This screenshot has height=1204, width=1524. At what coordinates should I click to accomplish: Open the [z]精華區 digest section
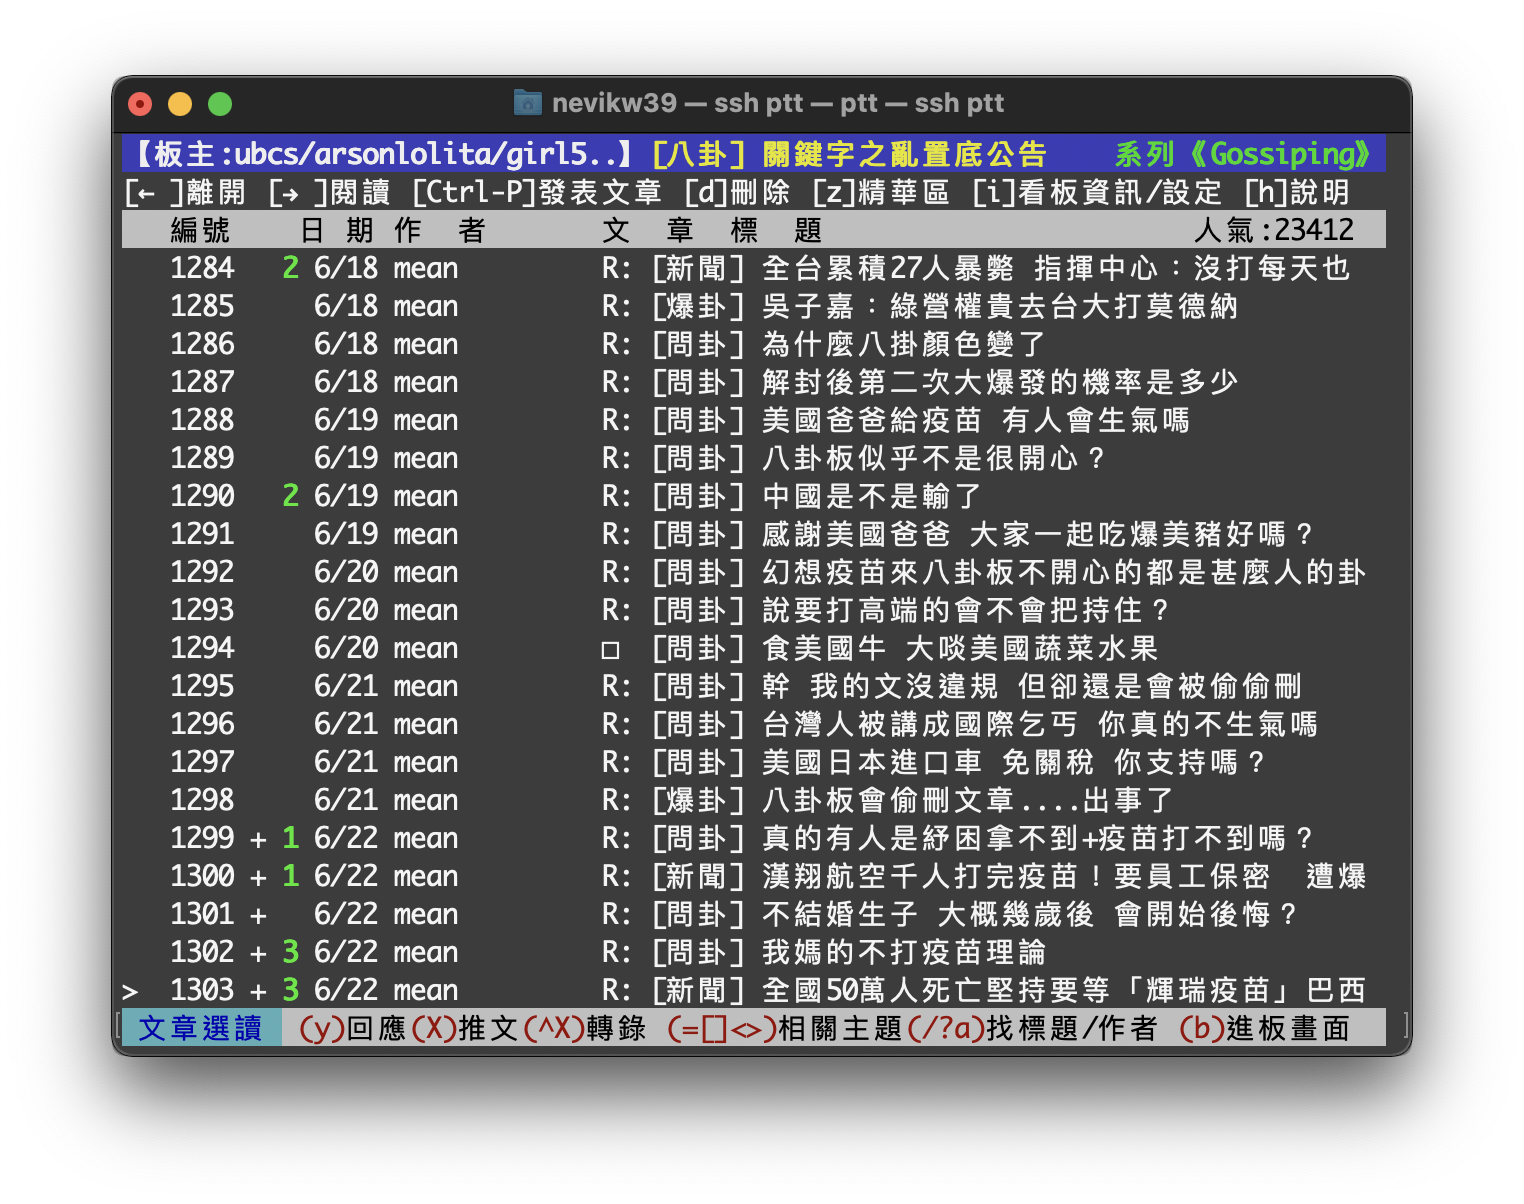pos(880,192)
